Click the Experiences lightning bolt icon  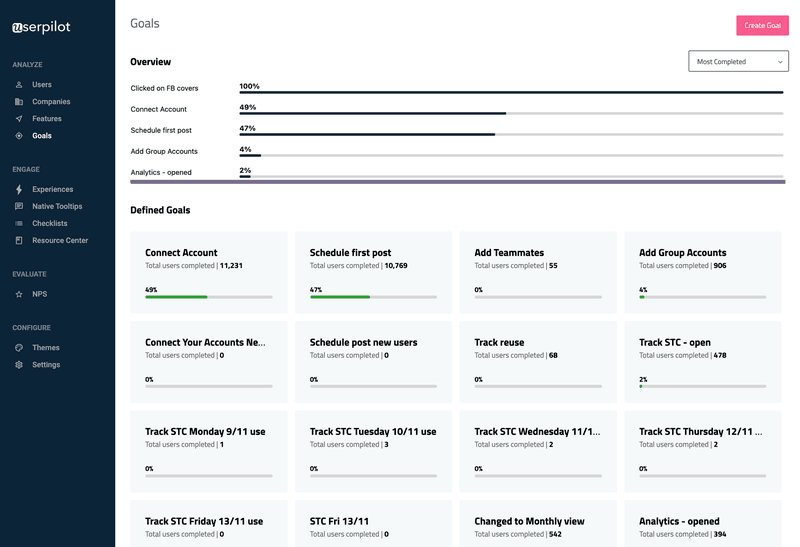click(19, 189)
